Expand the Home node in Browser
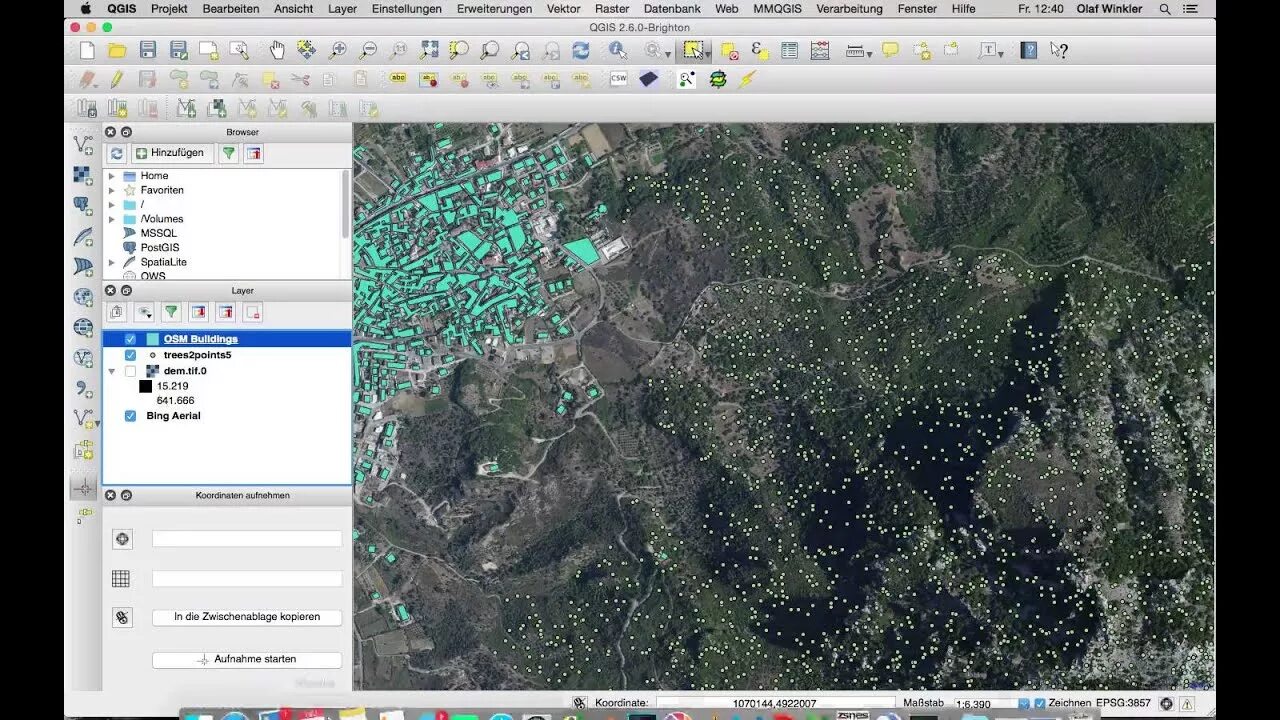The width and height of the screenshot is (1280, 720). 112,176
